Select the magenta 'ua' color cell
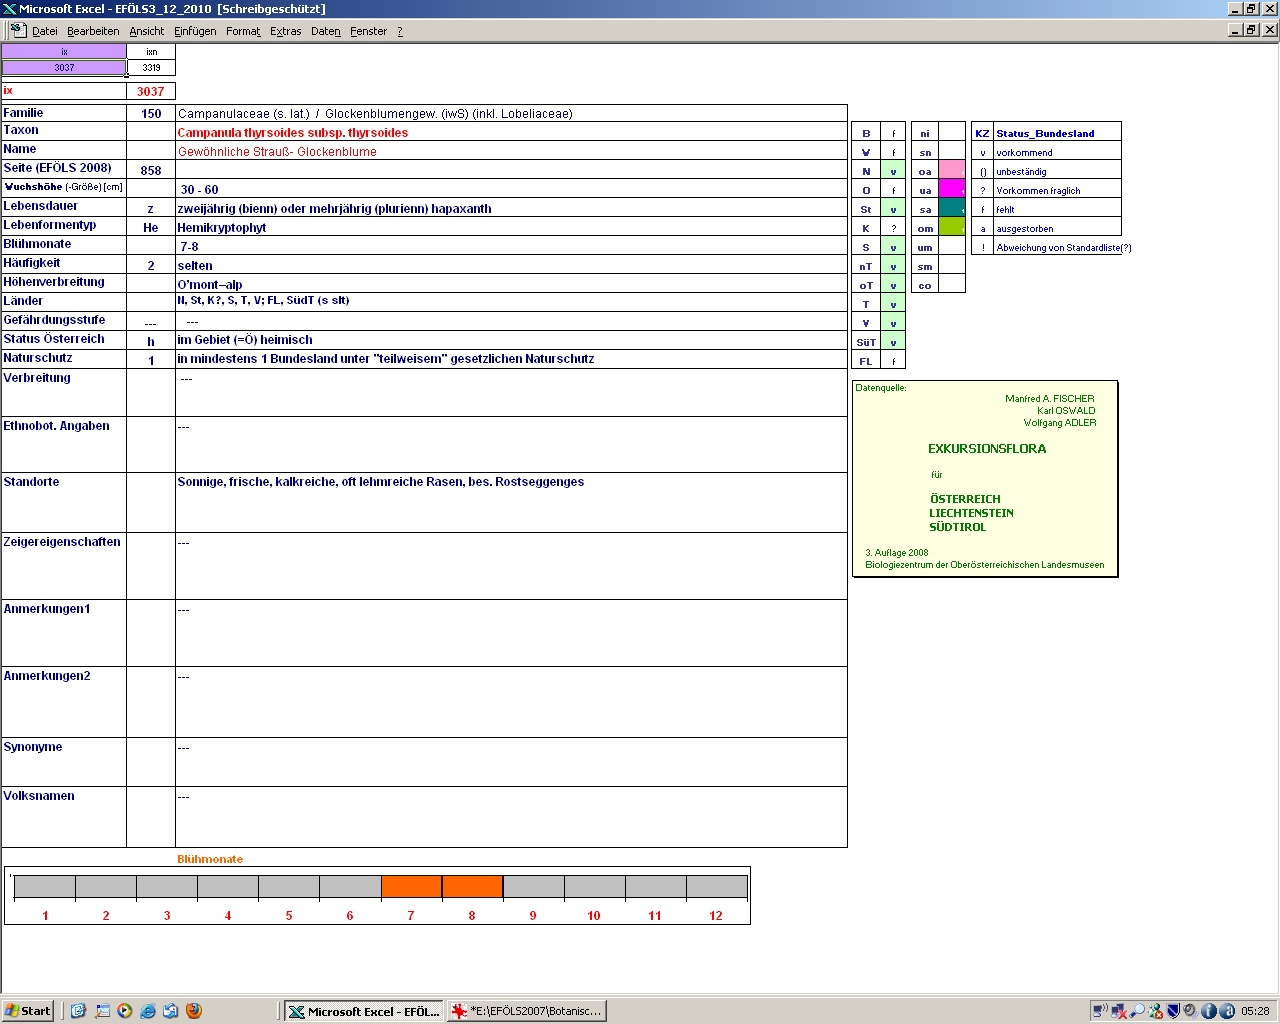 click(x=952, y=189)
